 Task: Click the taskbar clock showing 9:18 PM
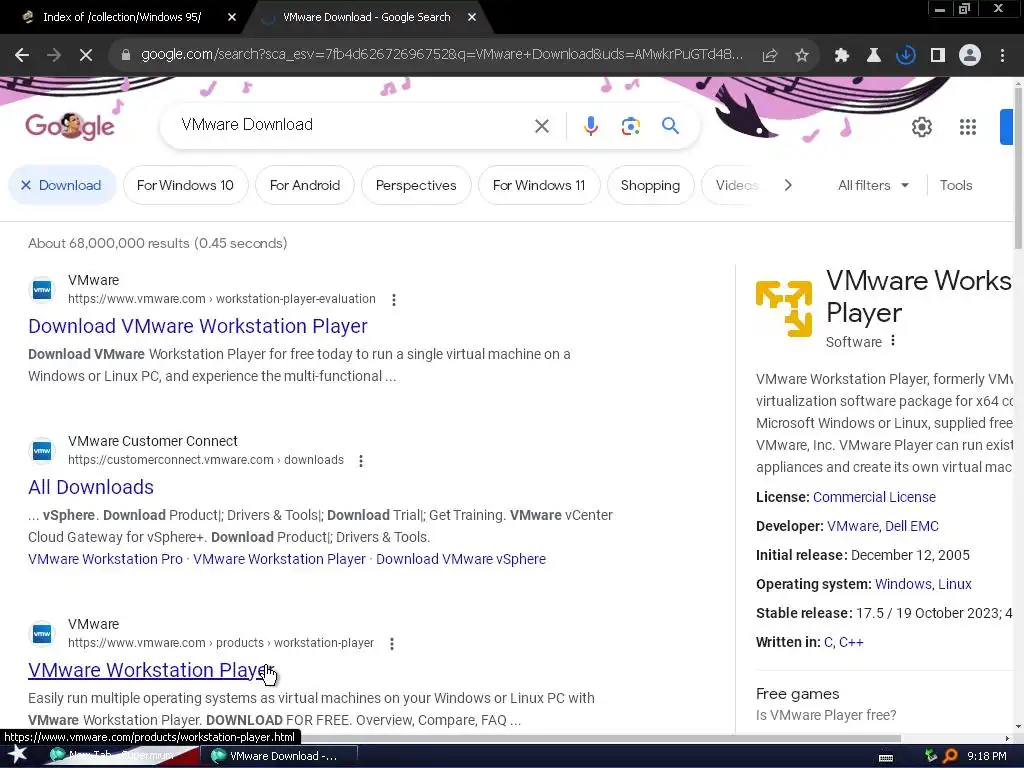(x=986, y=756)
